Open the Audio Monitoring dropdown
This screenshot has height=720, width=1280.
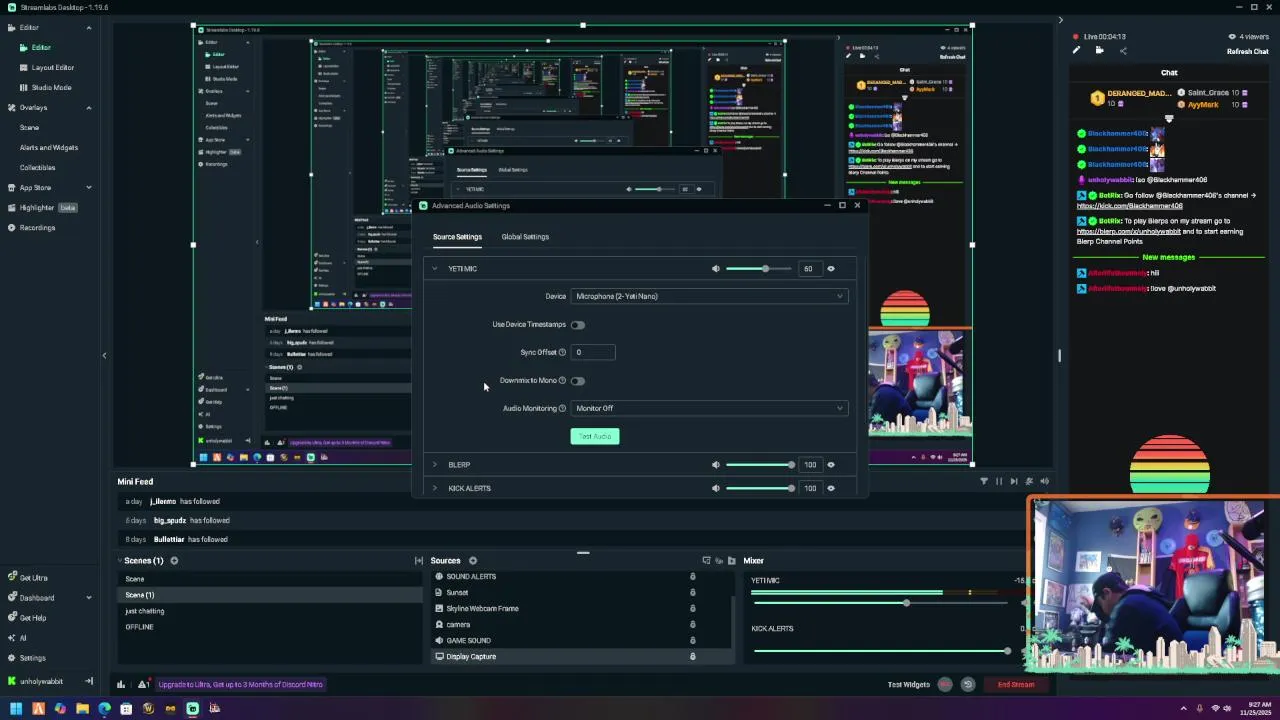pyautogui.click(x=709, y=408)
